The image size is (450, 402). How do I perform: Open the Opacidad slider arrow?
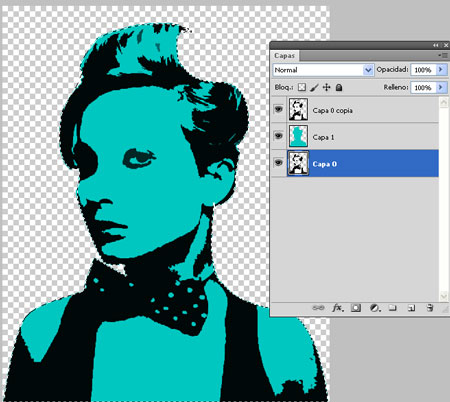441,70
